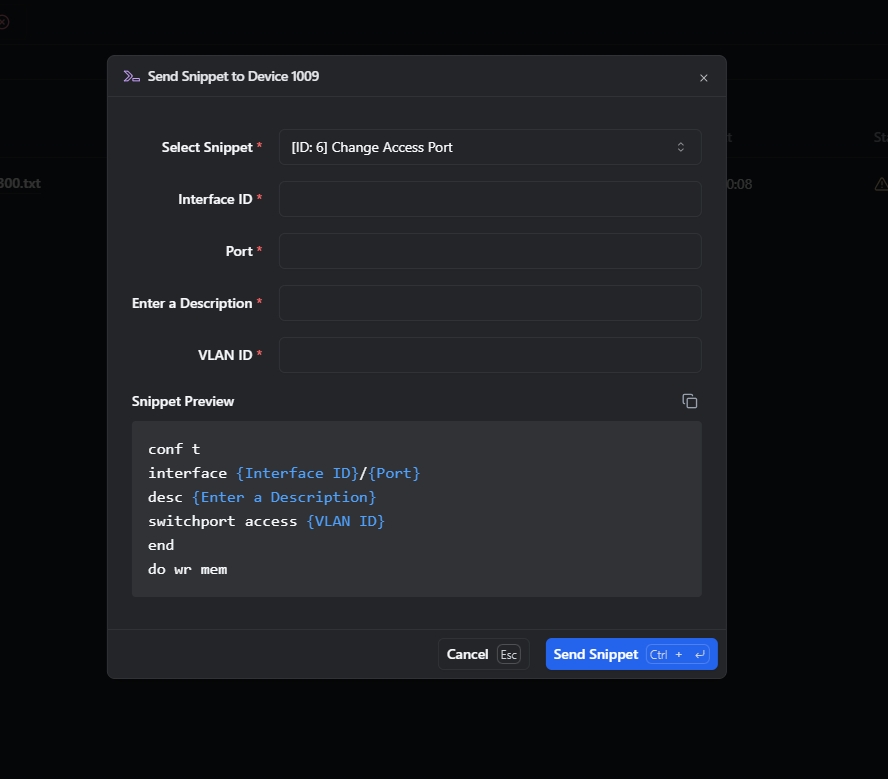The height and width of the screenshot is (779, 888).
Task: Click the 'do wr mem' line in preview
Action: tap(187, 570)
